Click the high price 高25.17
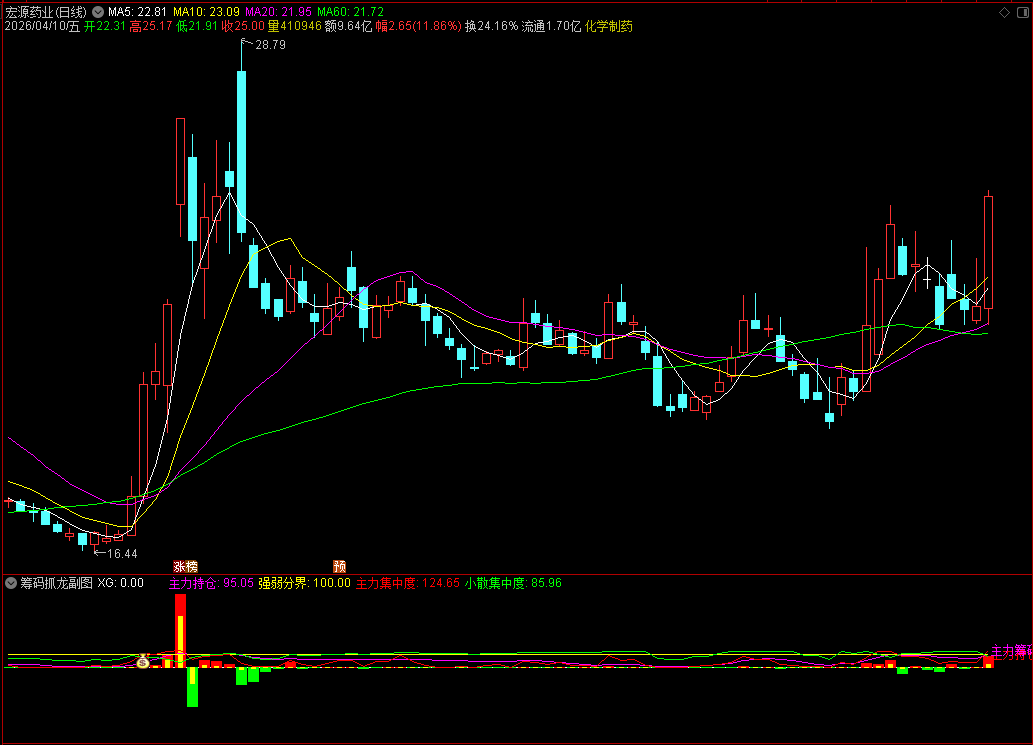This screenshot has height=745, width=1033. [x=151, y=26]
